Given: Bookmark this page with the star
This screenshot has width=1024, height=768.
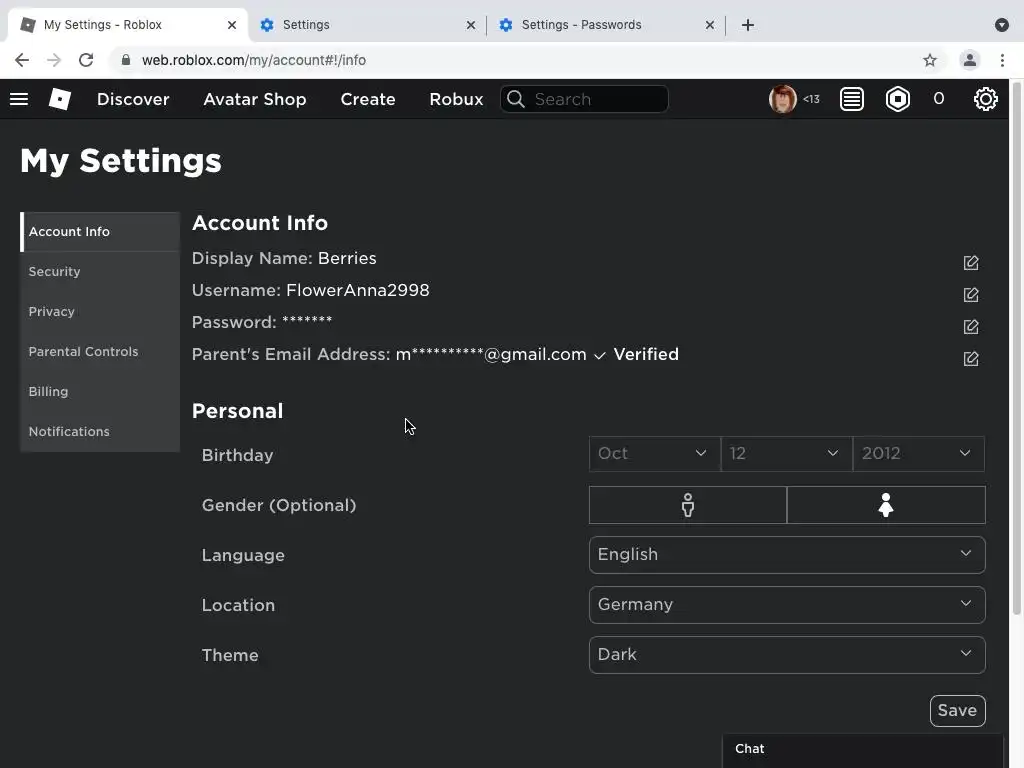Looking at the screenshot, I should 930,60.
